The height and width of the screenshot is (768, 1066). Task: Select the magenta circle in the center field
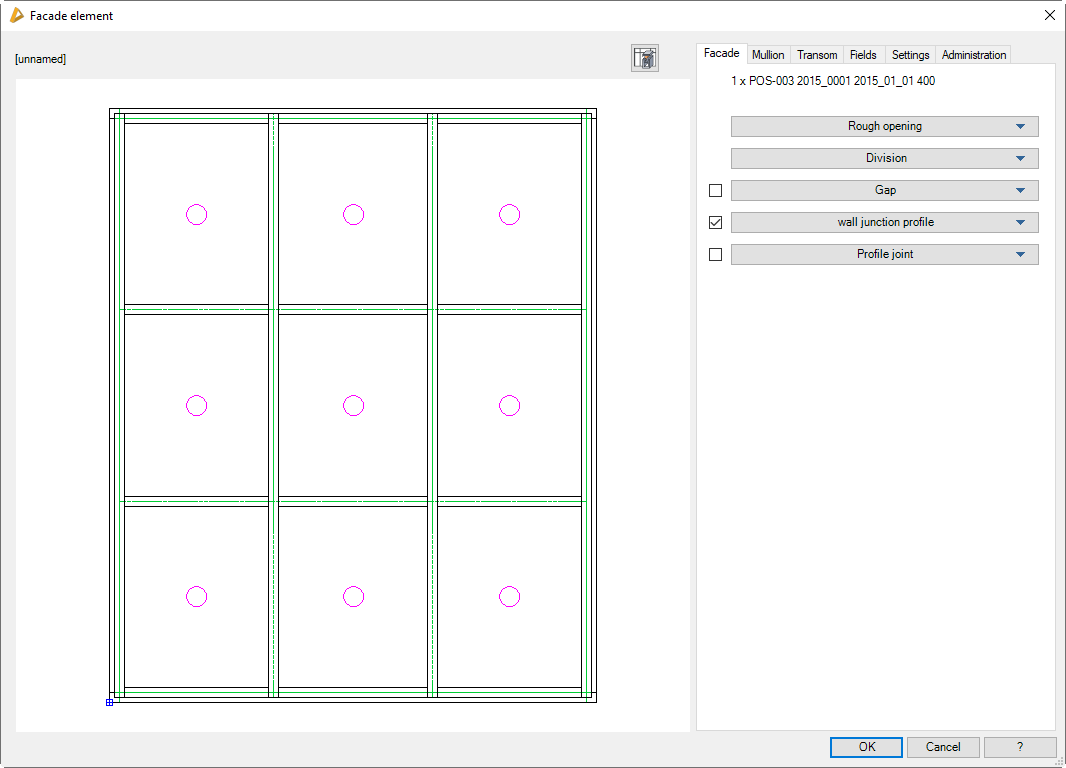click(x=353, y=405)
